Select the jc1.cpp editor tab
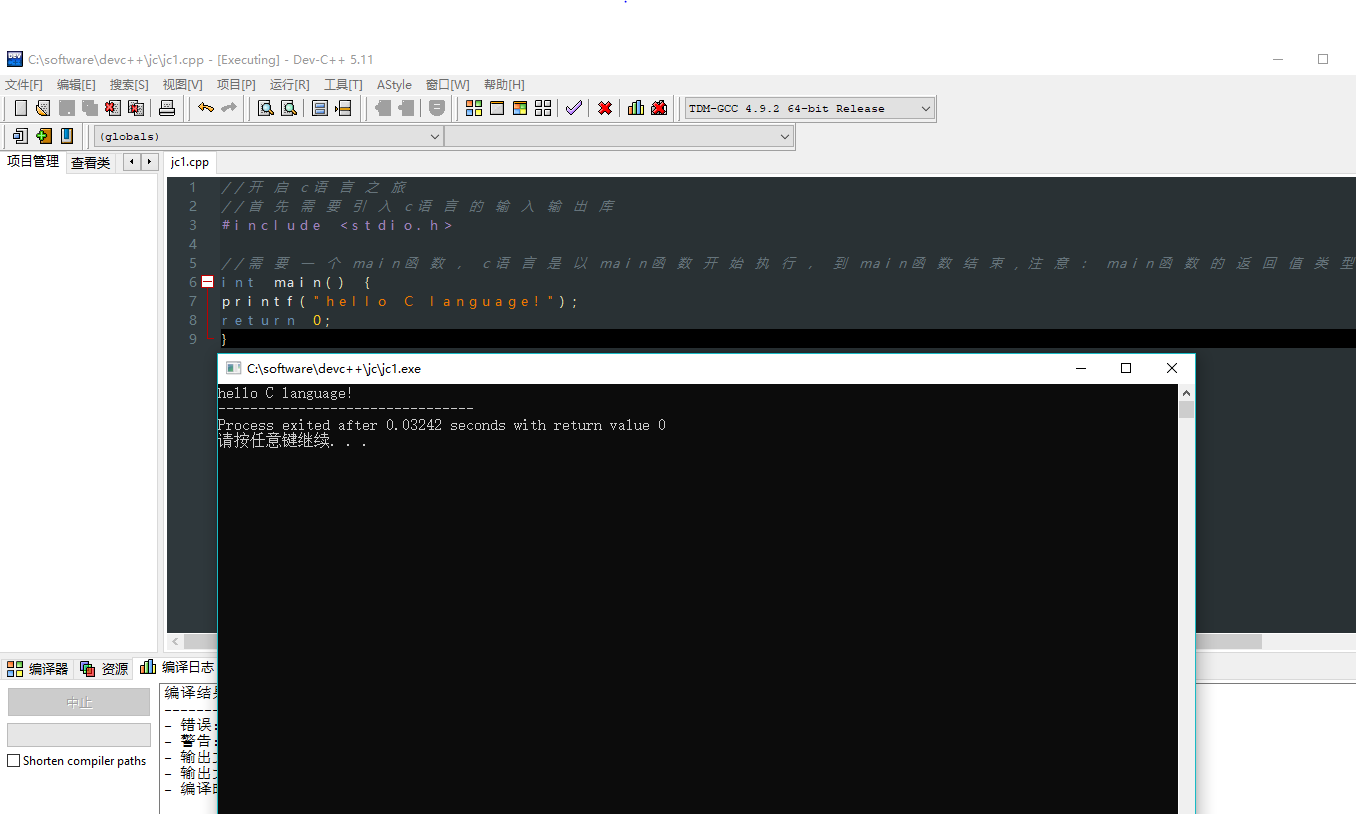The width and height of the screenshot is (1356, 814). pyautogui.click(x=190, y=162)
